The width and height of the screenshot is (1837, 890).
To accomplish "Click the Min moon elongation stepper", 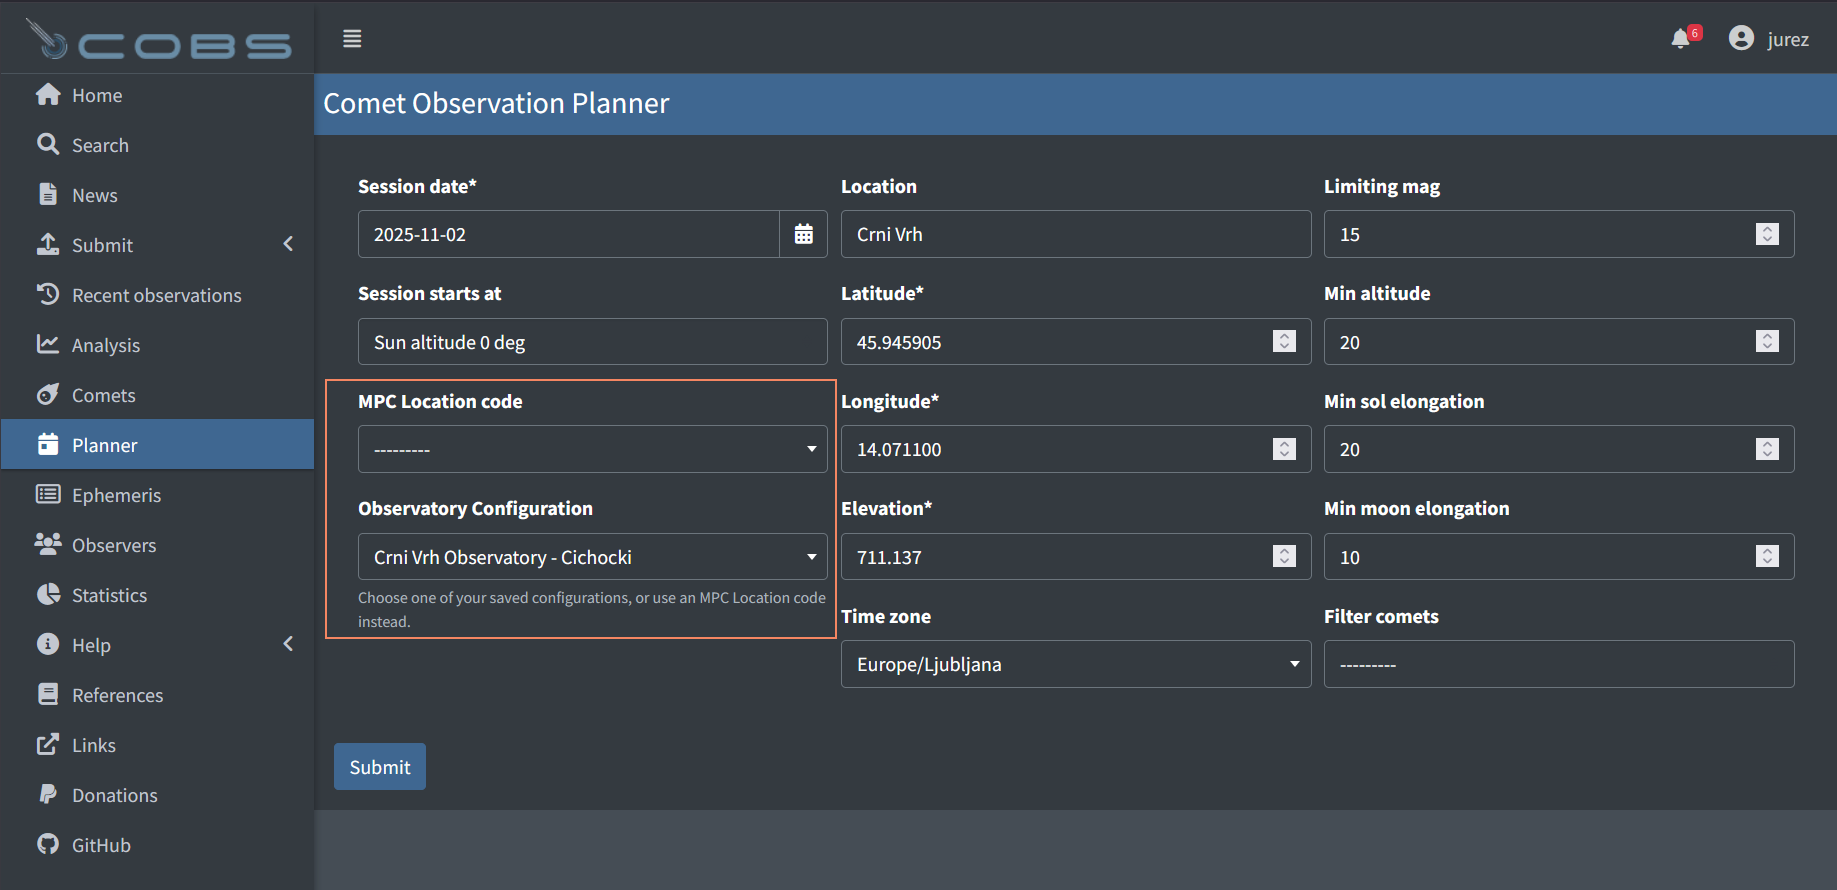I will coord(1767,557).
